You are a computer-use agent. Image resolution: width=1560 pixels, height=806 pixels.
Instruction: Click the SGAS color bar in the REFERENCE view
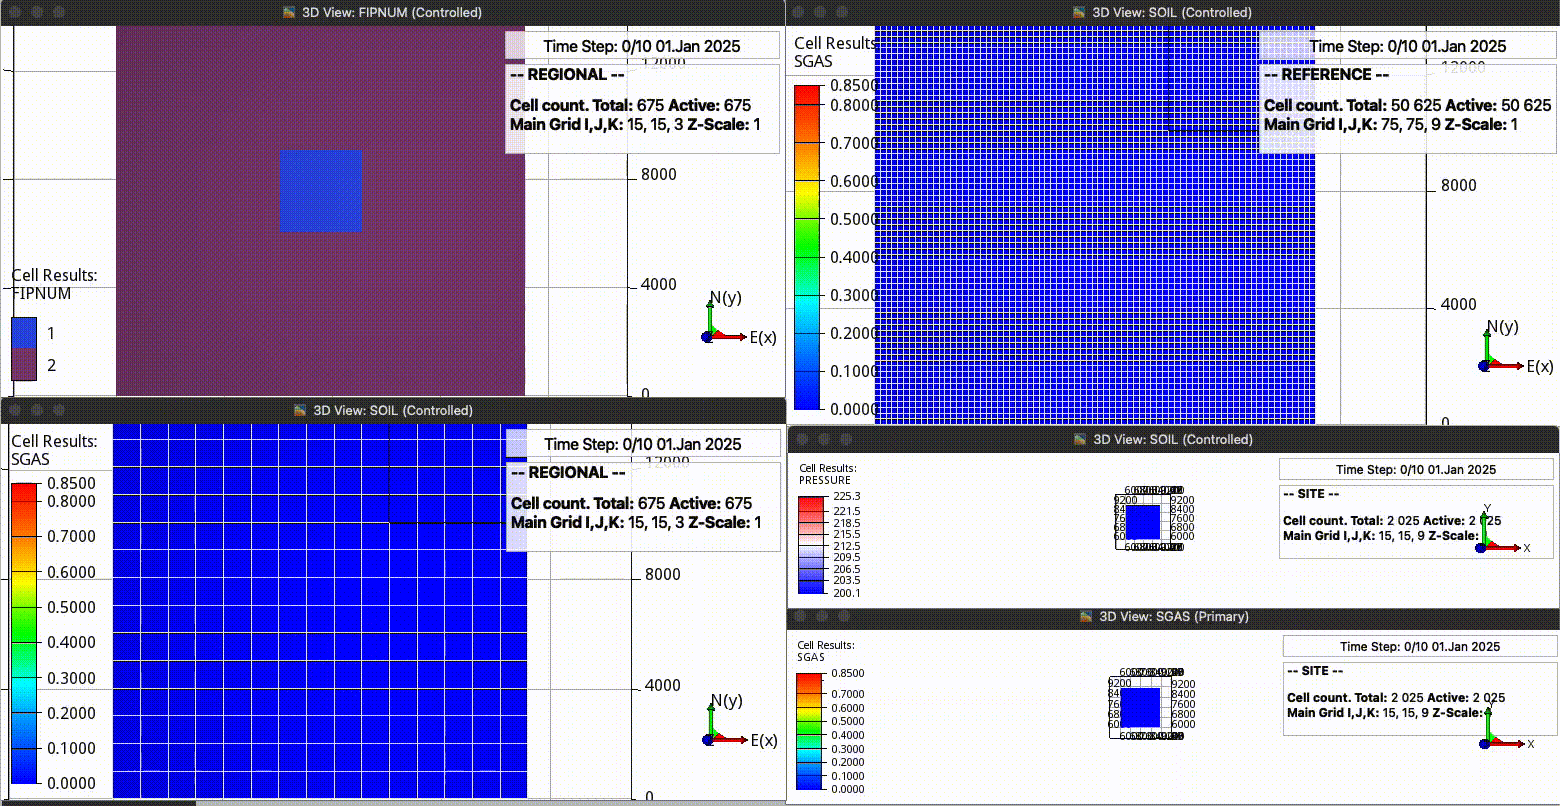click(807, 247)
